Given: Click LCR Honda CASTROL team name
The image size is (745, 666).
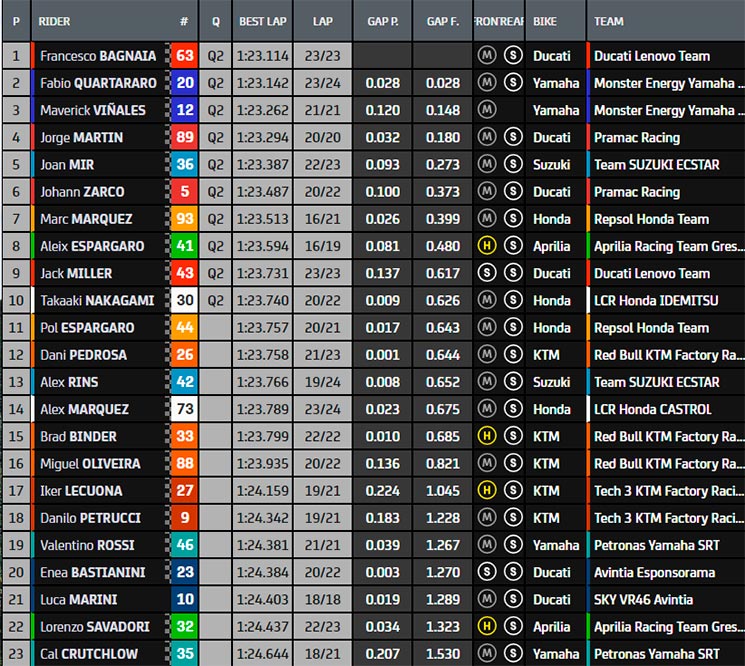Looking at the screenshot, I should (652, 409).
